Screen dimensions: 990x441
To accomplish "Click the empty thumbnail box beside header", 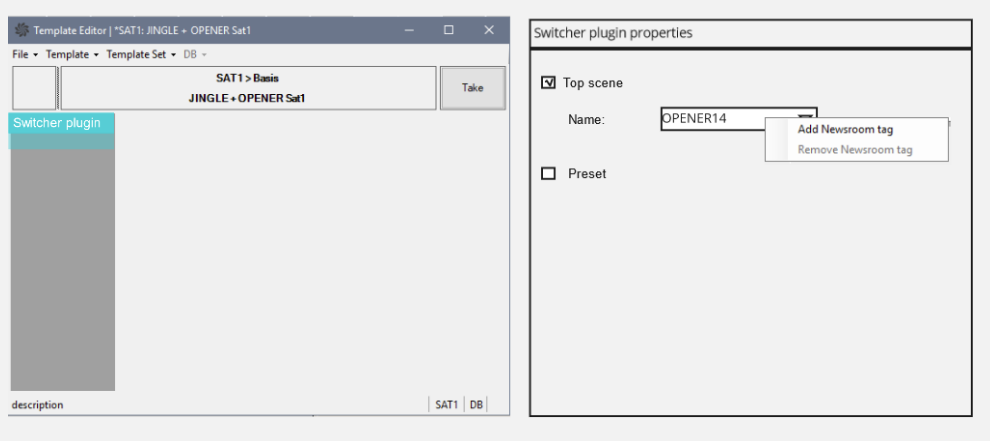I will tap(34, 88).
